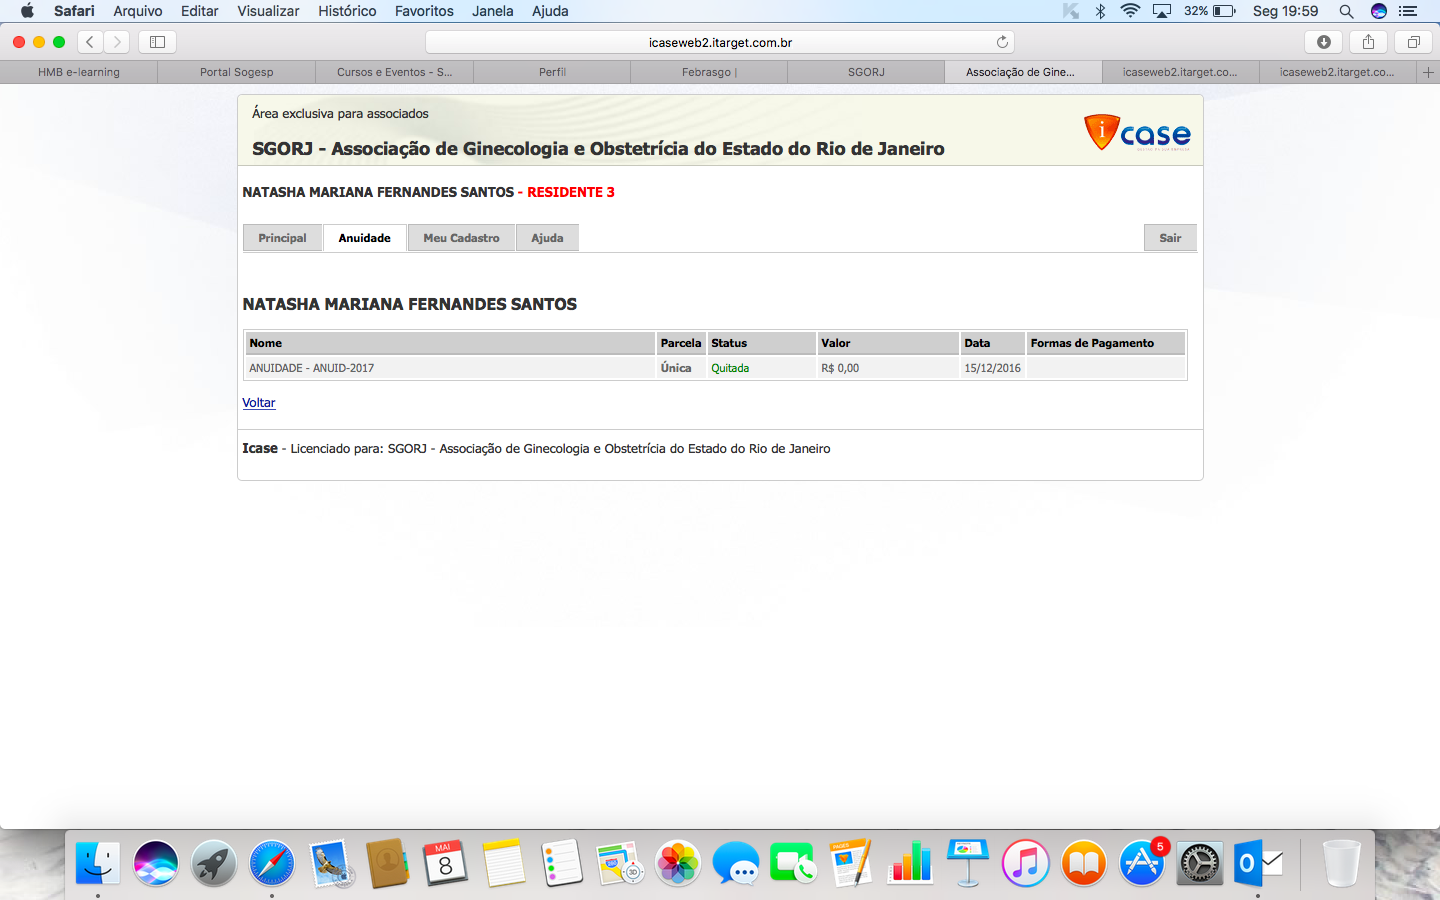This screenshot has height=900, width=1440.
Task: Open the Safari downloads icon
Action: tap(1323, 42)
